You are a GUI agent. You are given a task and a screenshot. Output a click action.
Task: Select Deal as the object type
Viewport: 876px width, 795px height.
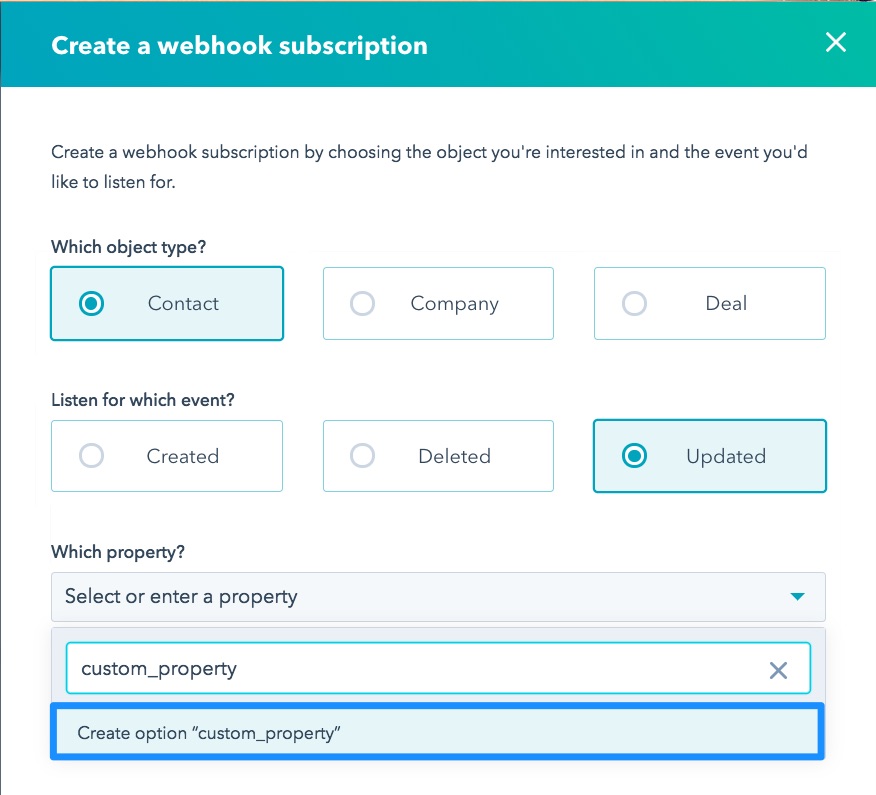[709, 303]
